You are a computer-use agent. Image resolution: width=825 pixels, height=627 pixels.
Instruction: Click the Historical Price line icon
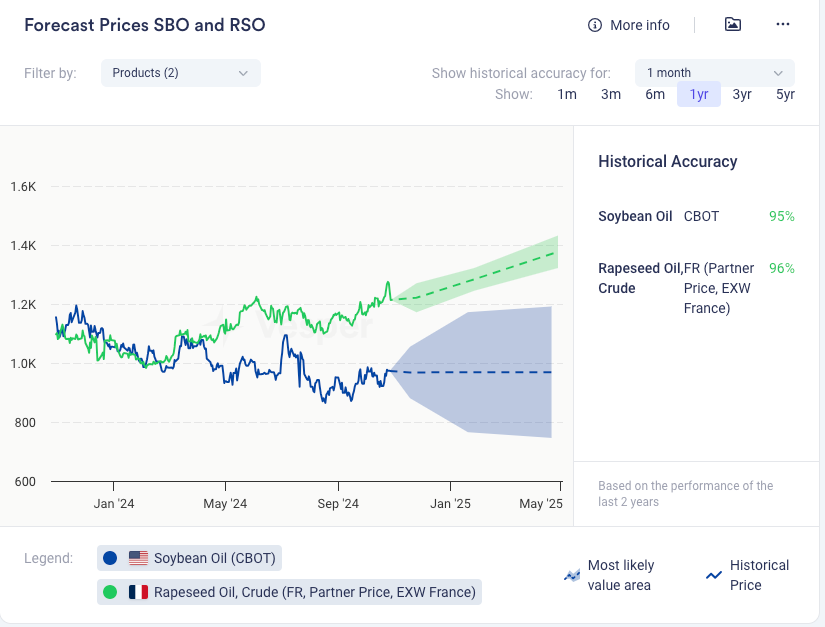[714, 575]
